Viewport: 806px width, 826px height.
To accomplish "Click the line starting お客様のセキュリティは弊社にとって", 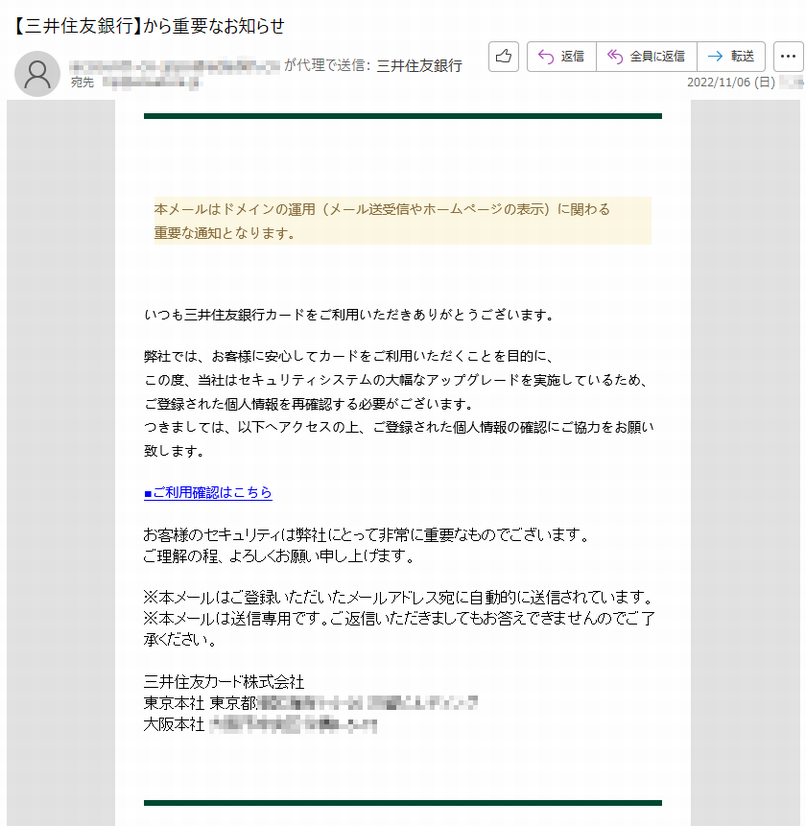I will tap(367, 535).
